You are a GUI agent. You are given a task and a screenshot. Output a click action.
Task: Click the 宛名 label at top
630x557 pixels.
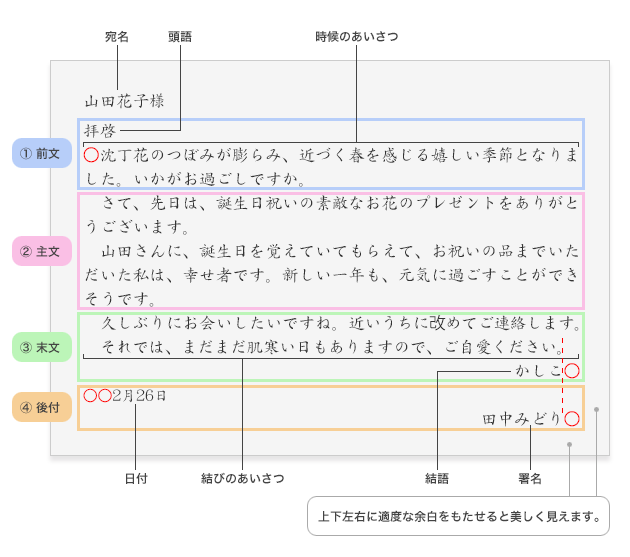pyautogui.click(x=117, y=36)
